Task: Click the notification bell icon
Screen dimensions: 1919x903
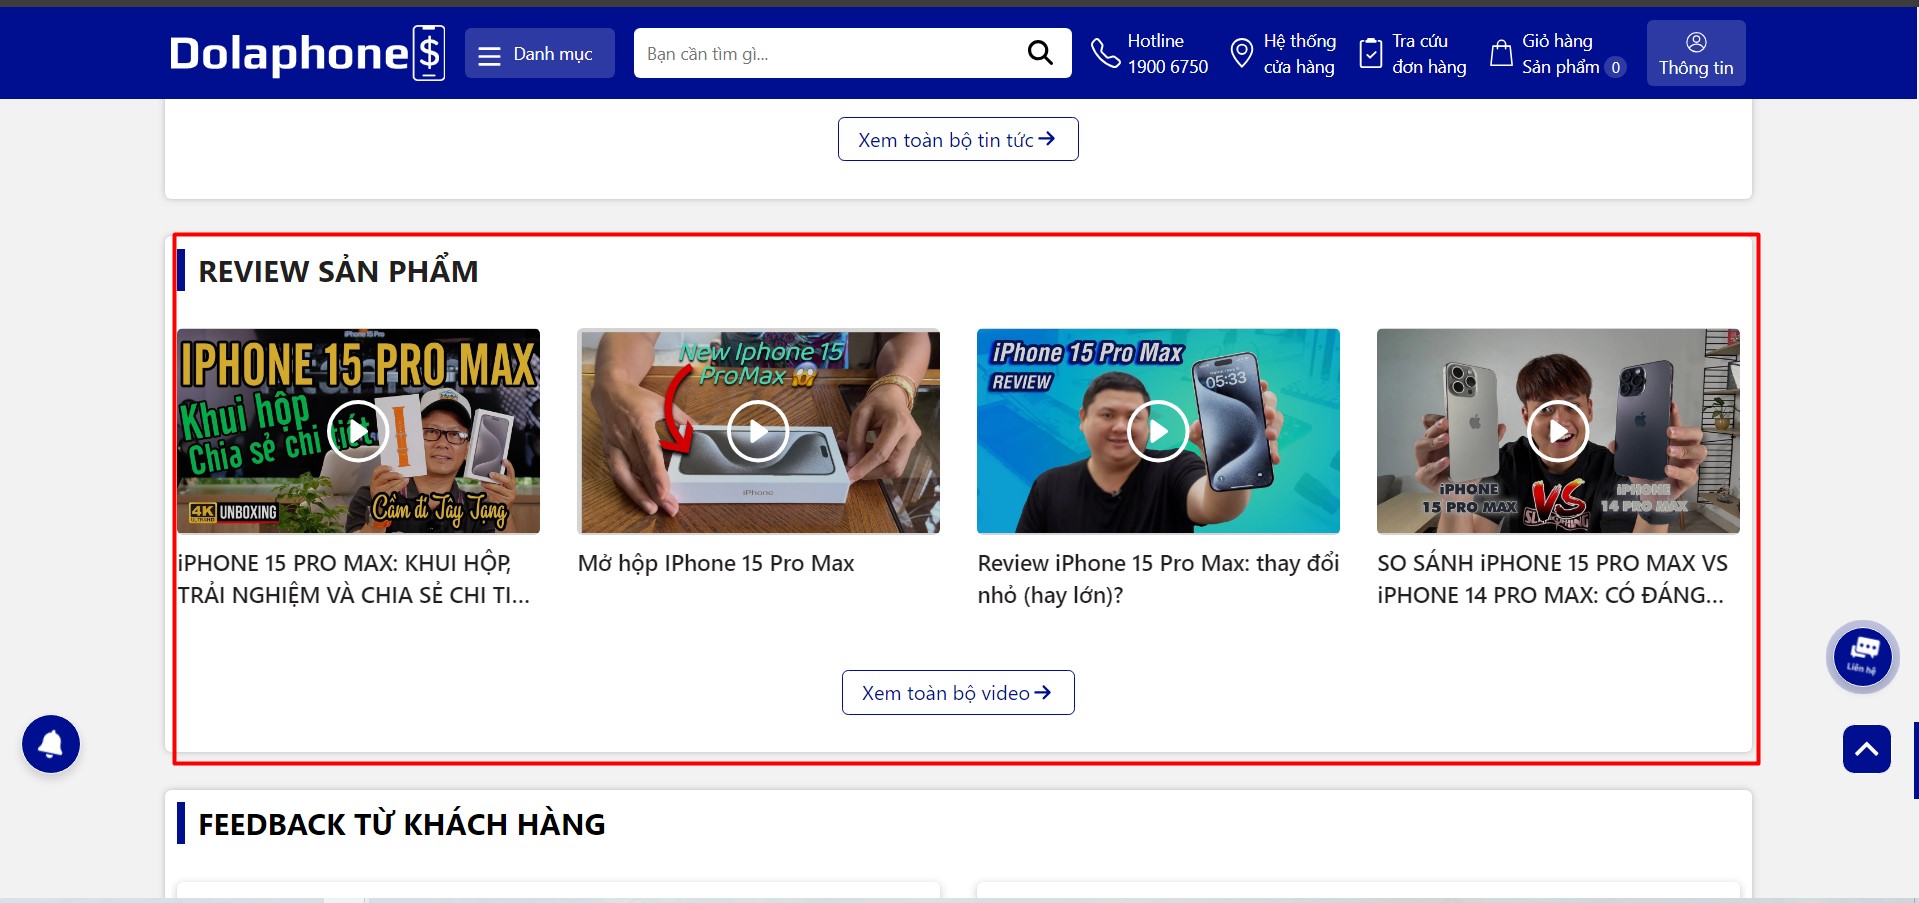Action: click(51, 744)
